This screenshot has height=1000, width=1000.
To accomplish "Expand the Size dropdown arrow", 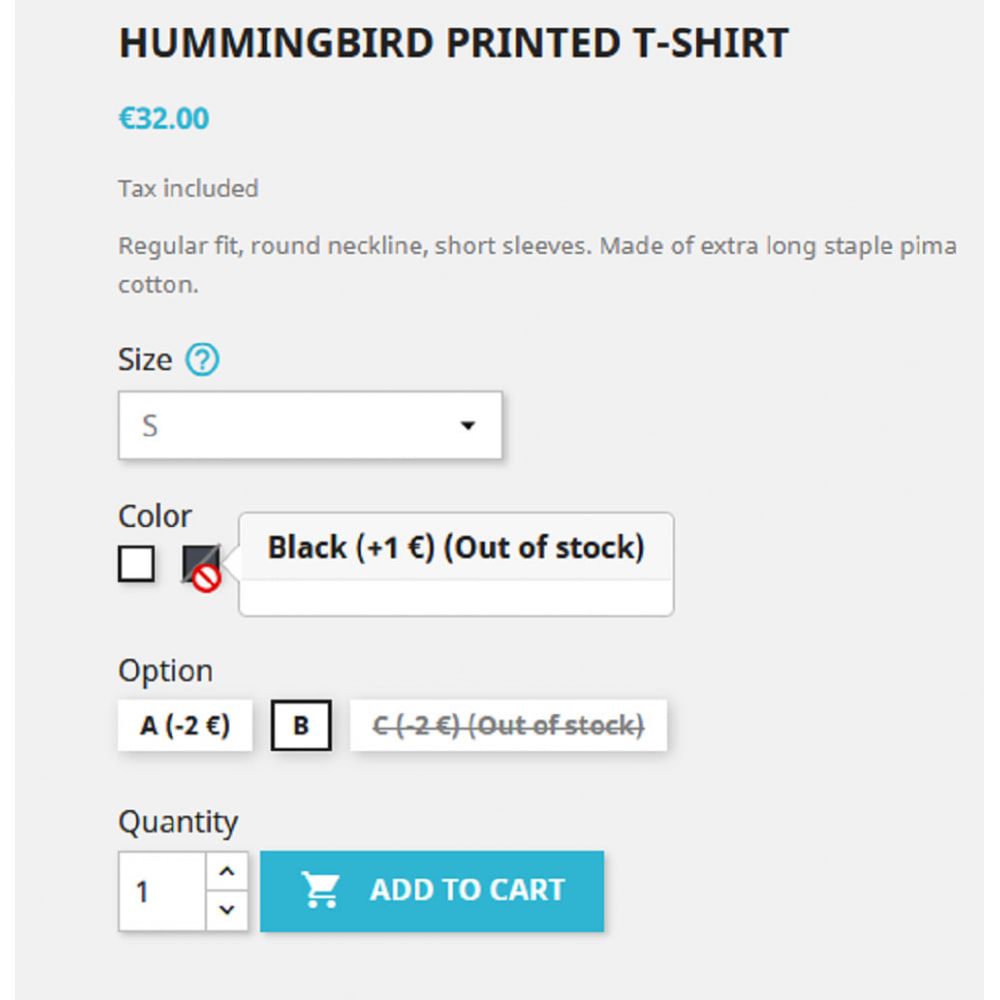I will (x=468, y=425).
